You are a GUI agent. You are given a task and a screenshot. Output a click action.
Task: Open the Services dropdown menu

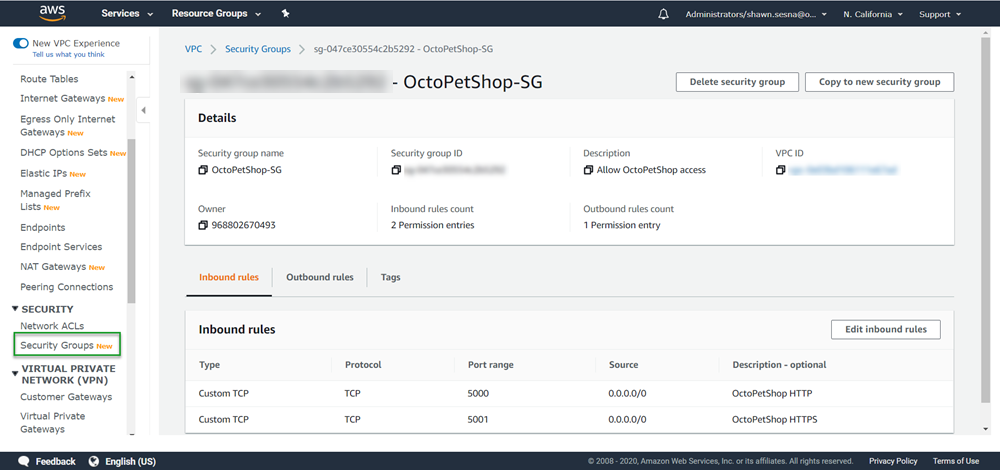tap(128, 13)
